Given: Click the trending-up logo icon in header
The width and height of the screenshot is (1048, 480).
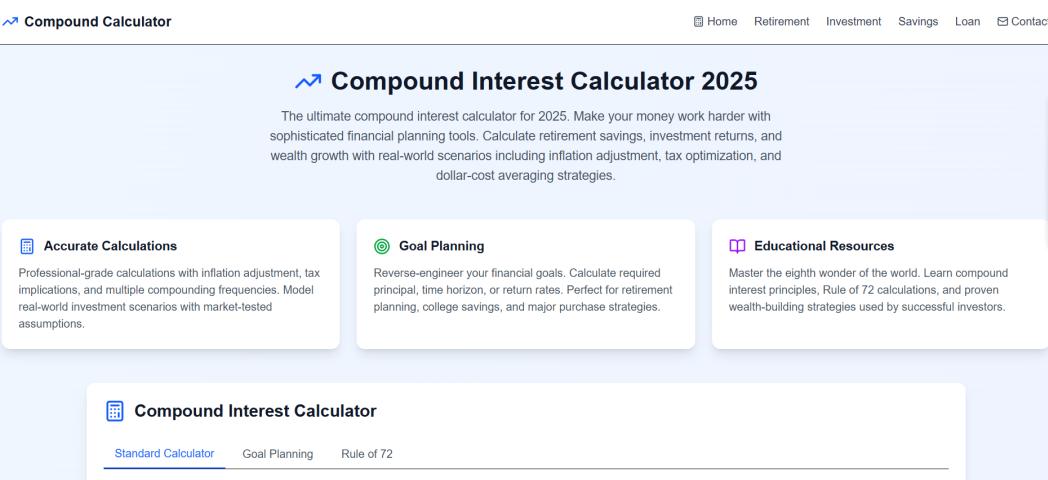Looking at the screenshot, I should click(10, 22).
